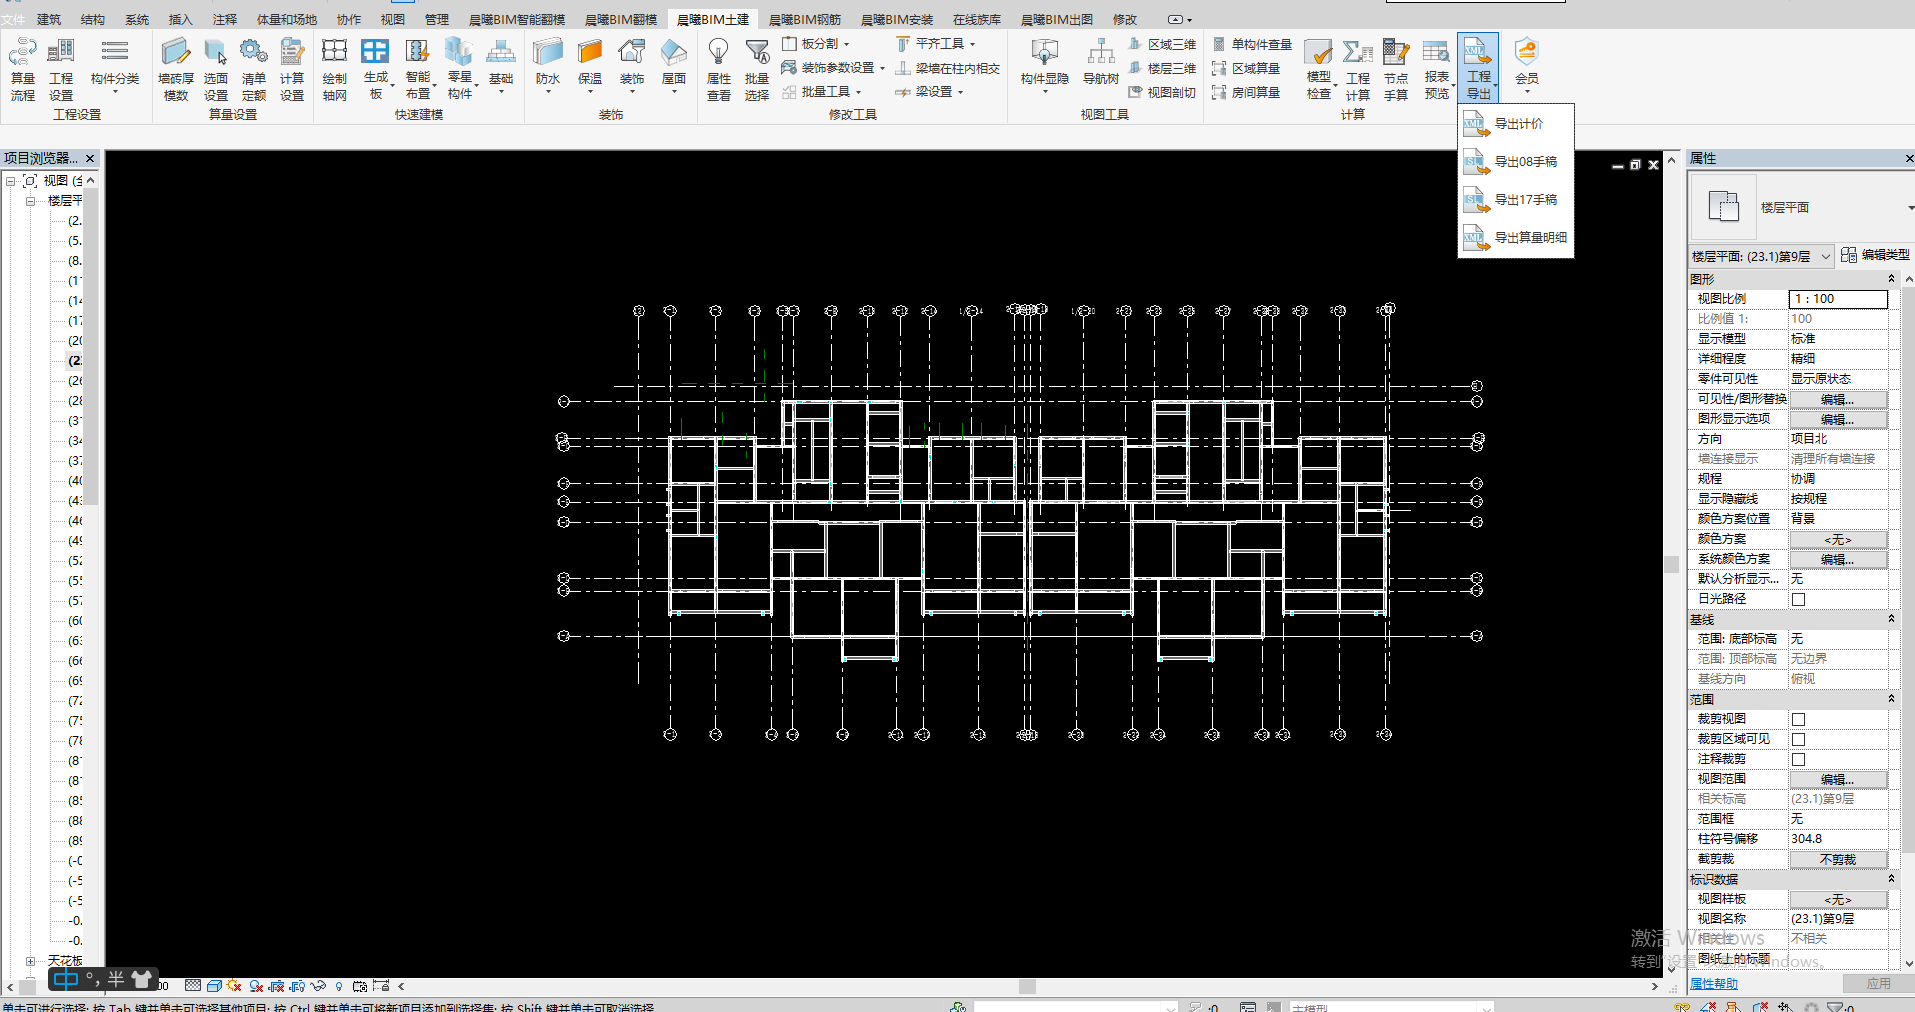Switch to the 晨曦BIM钢筋 ribbon tab
The width and height of the screenshot is (1915, 1012).
(805, 20)
